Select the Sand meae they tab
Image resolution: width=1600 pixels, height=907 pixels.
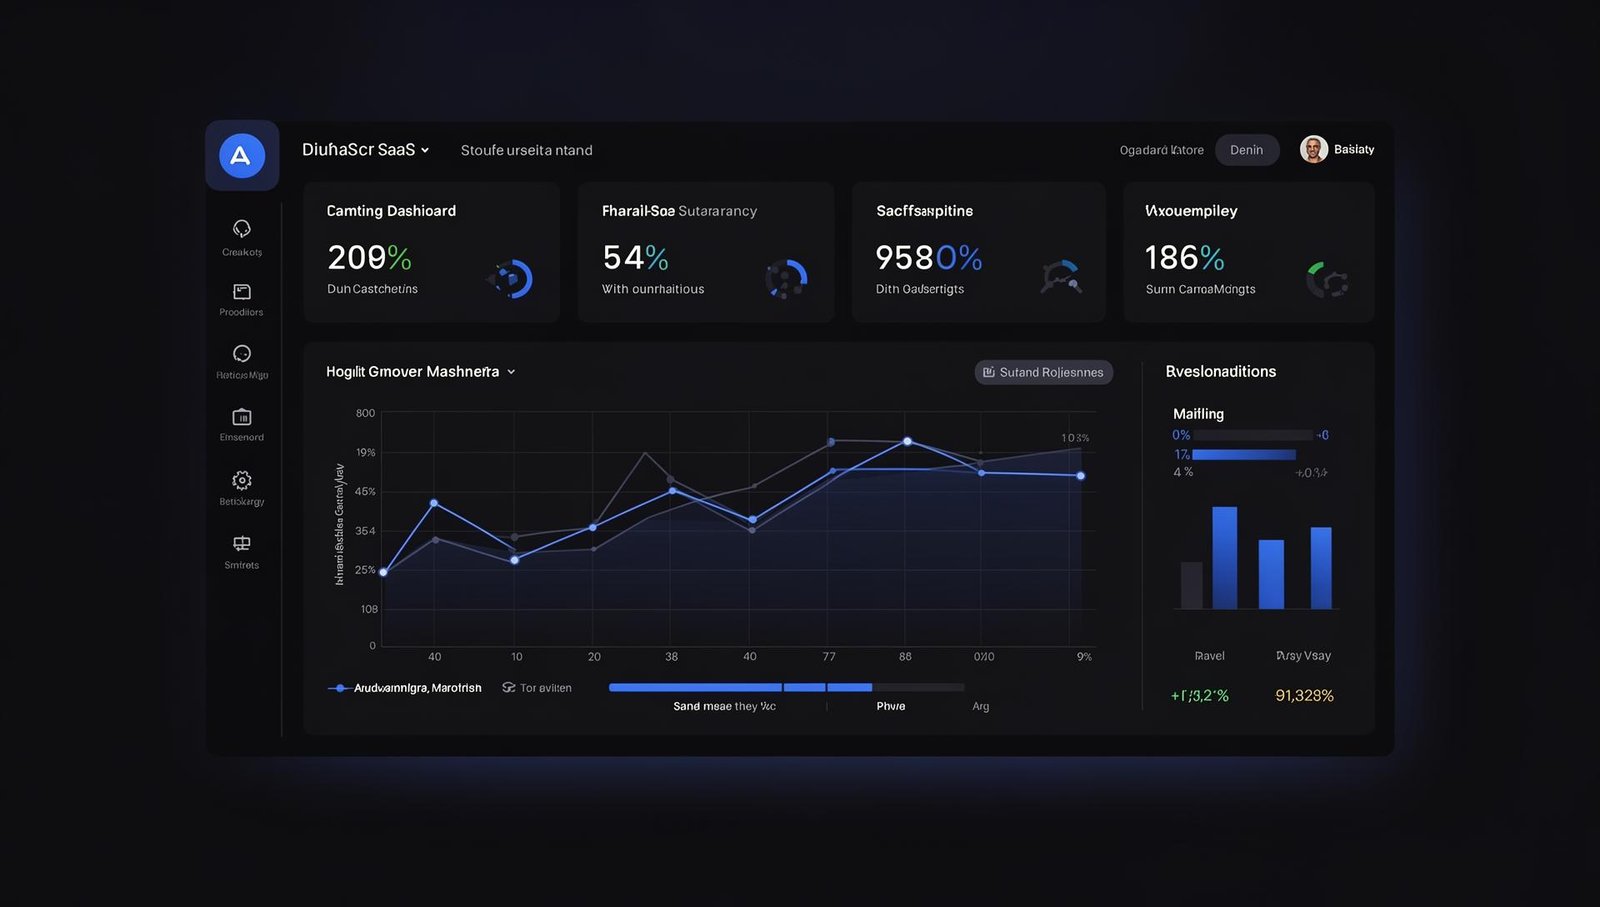(x=725, y=706)
